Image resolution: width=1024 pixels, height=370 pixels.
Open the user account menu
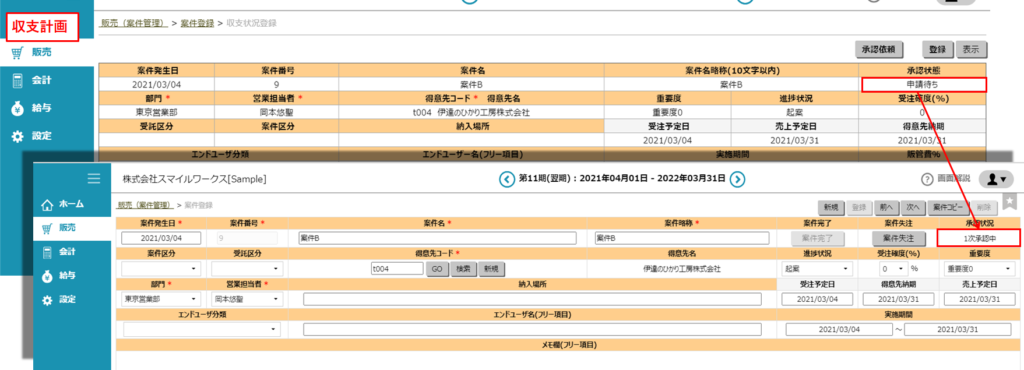(995, 179)
